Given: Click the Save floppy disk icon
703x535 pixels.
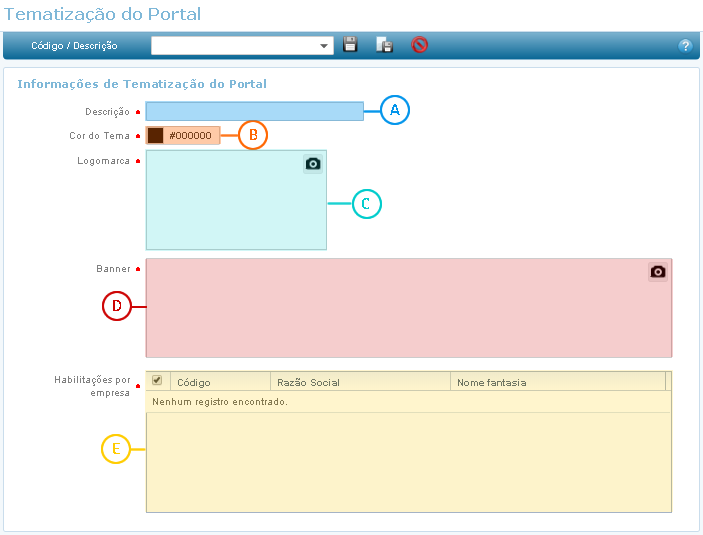Looking at the screenshot, I should [x=350, y=45].
